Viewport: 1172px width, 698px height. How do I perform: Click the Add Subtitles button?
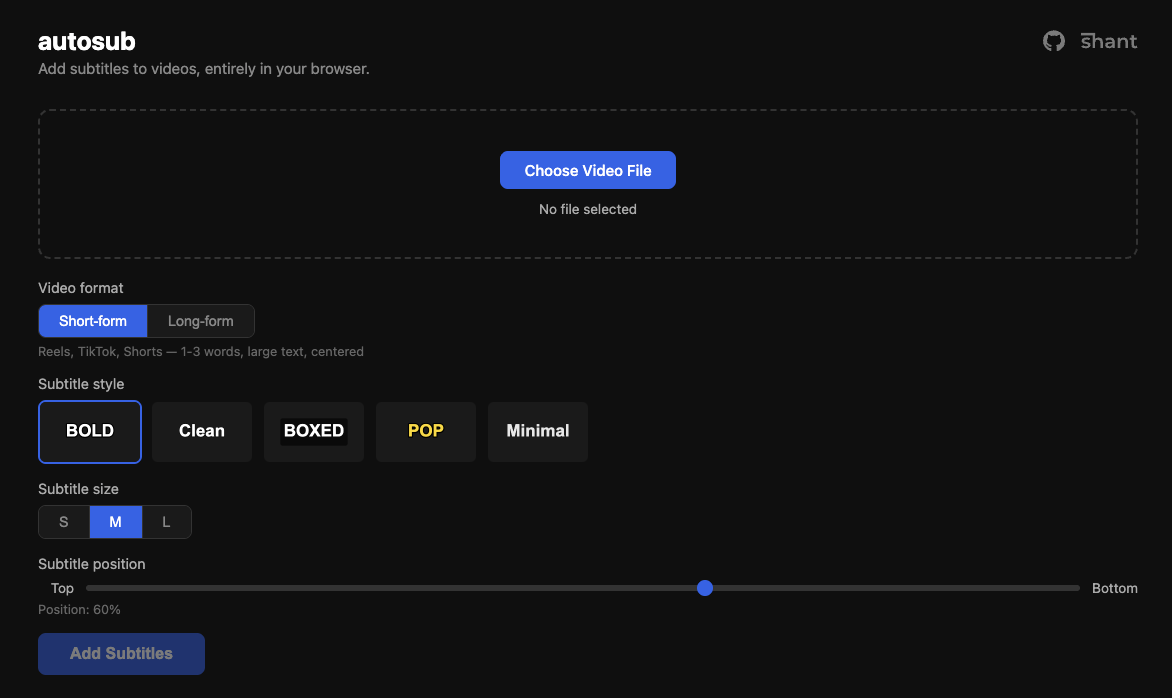(x=121, y=653)
